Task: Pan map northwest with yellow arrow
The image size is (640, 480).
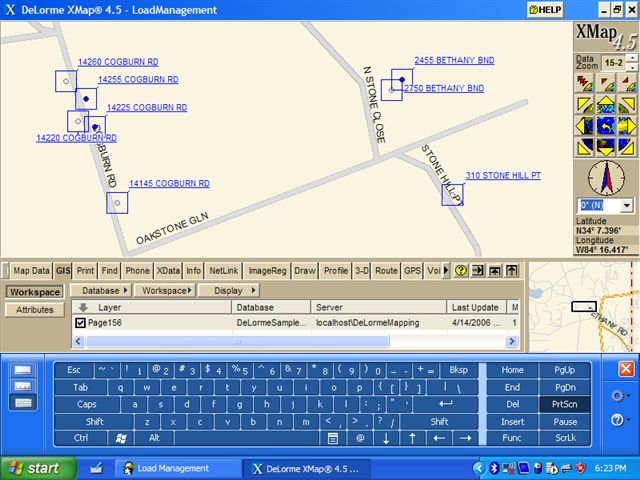Action: 584,104
